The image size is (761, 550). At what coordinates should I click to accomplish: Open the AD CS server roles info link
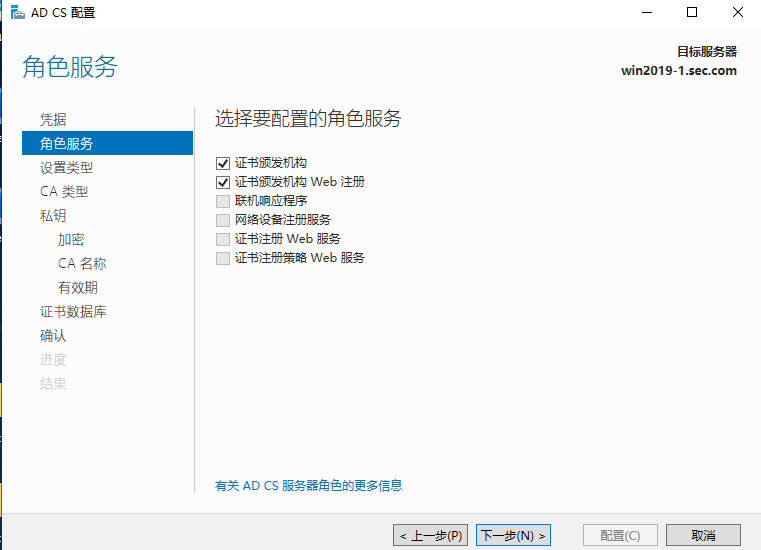coord(308,486)
